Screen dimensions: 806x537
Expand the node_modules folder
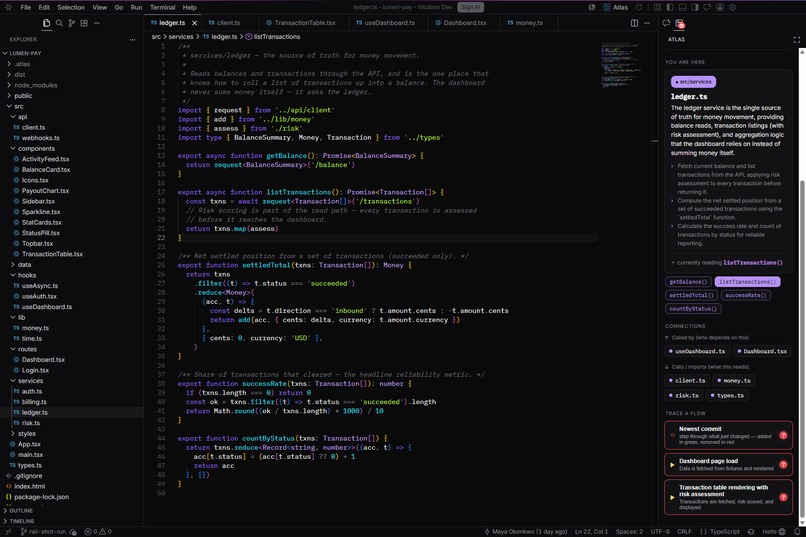click(72, 85)
